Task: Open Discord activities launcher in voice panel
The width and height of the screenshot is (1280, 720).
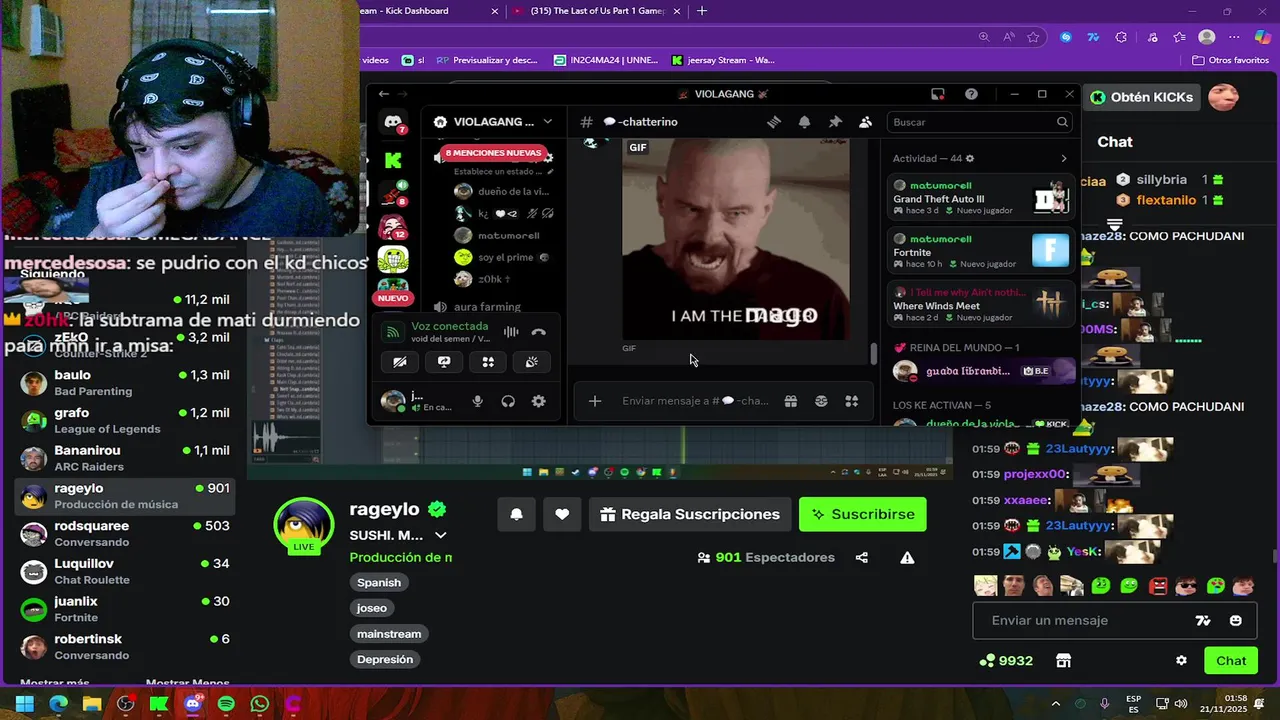Action: coord(488,362)
